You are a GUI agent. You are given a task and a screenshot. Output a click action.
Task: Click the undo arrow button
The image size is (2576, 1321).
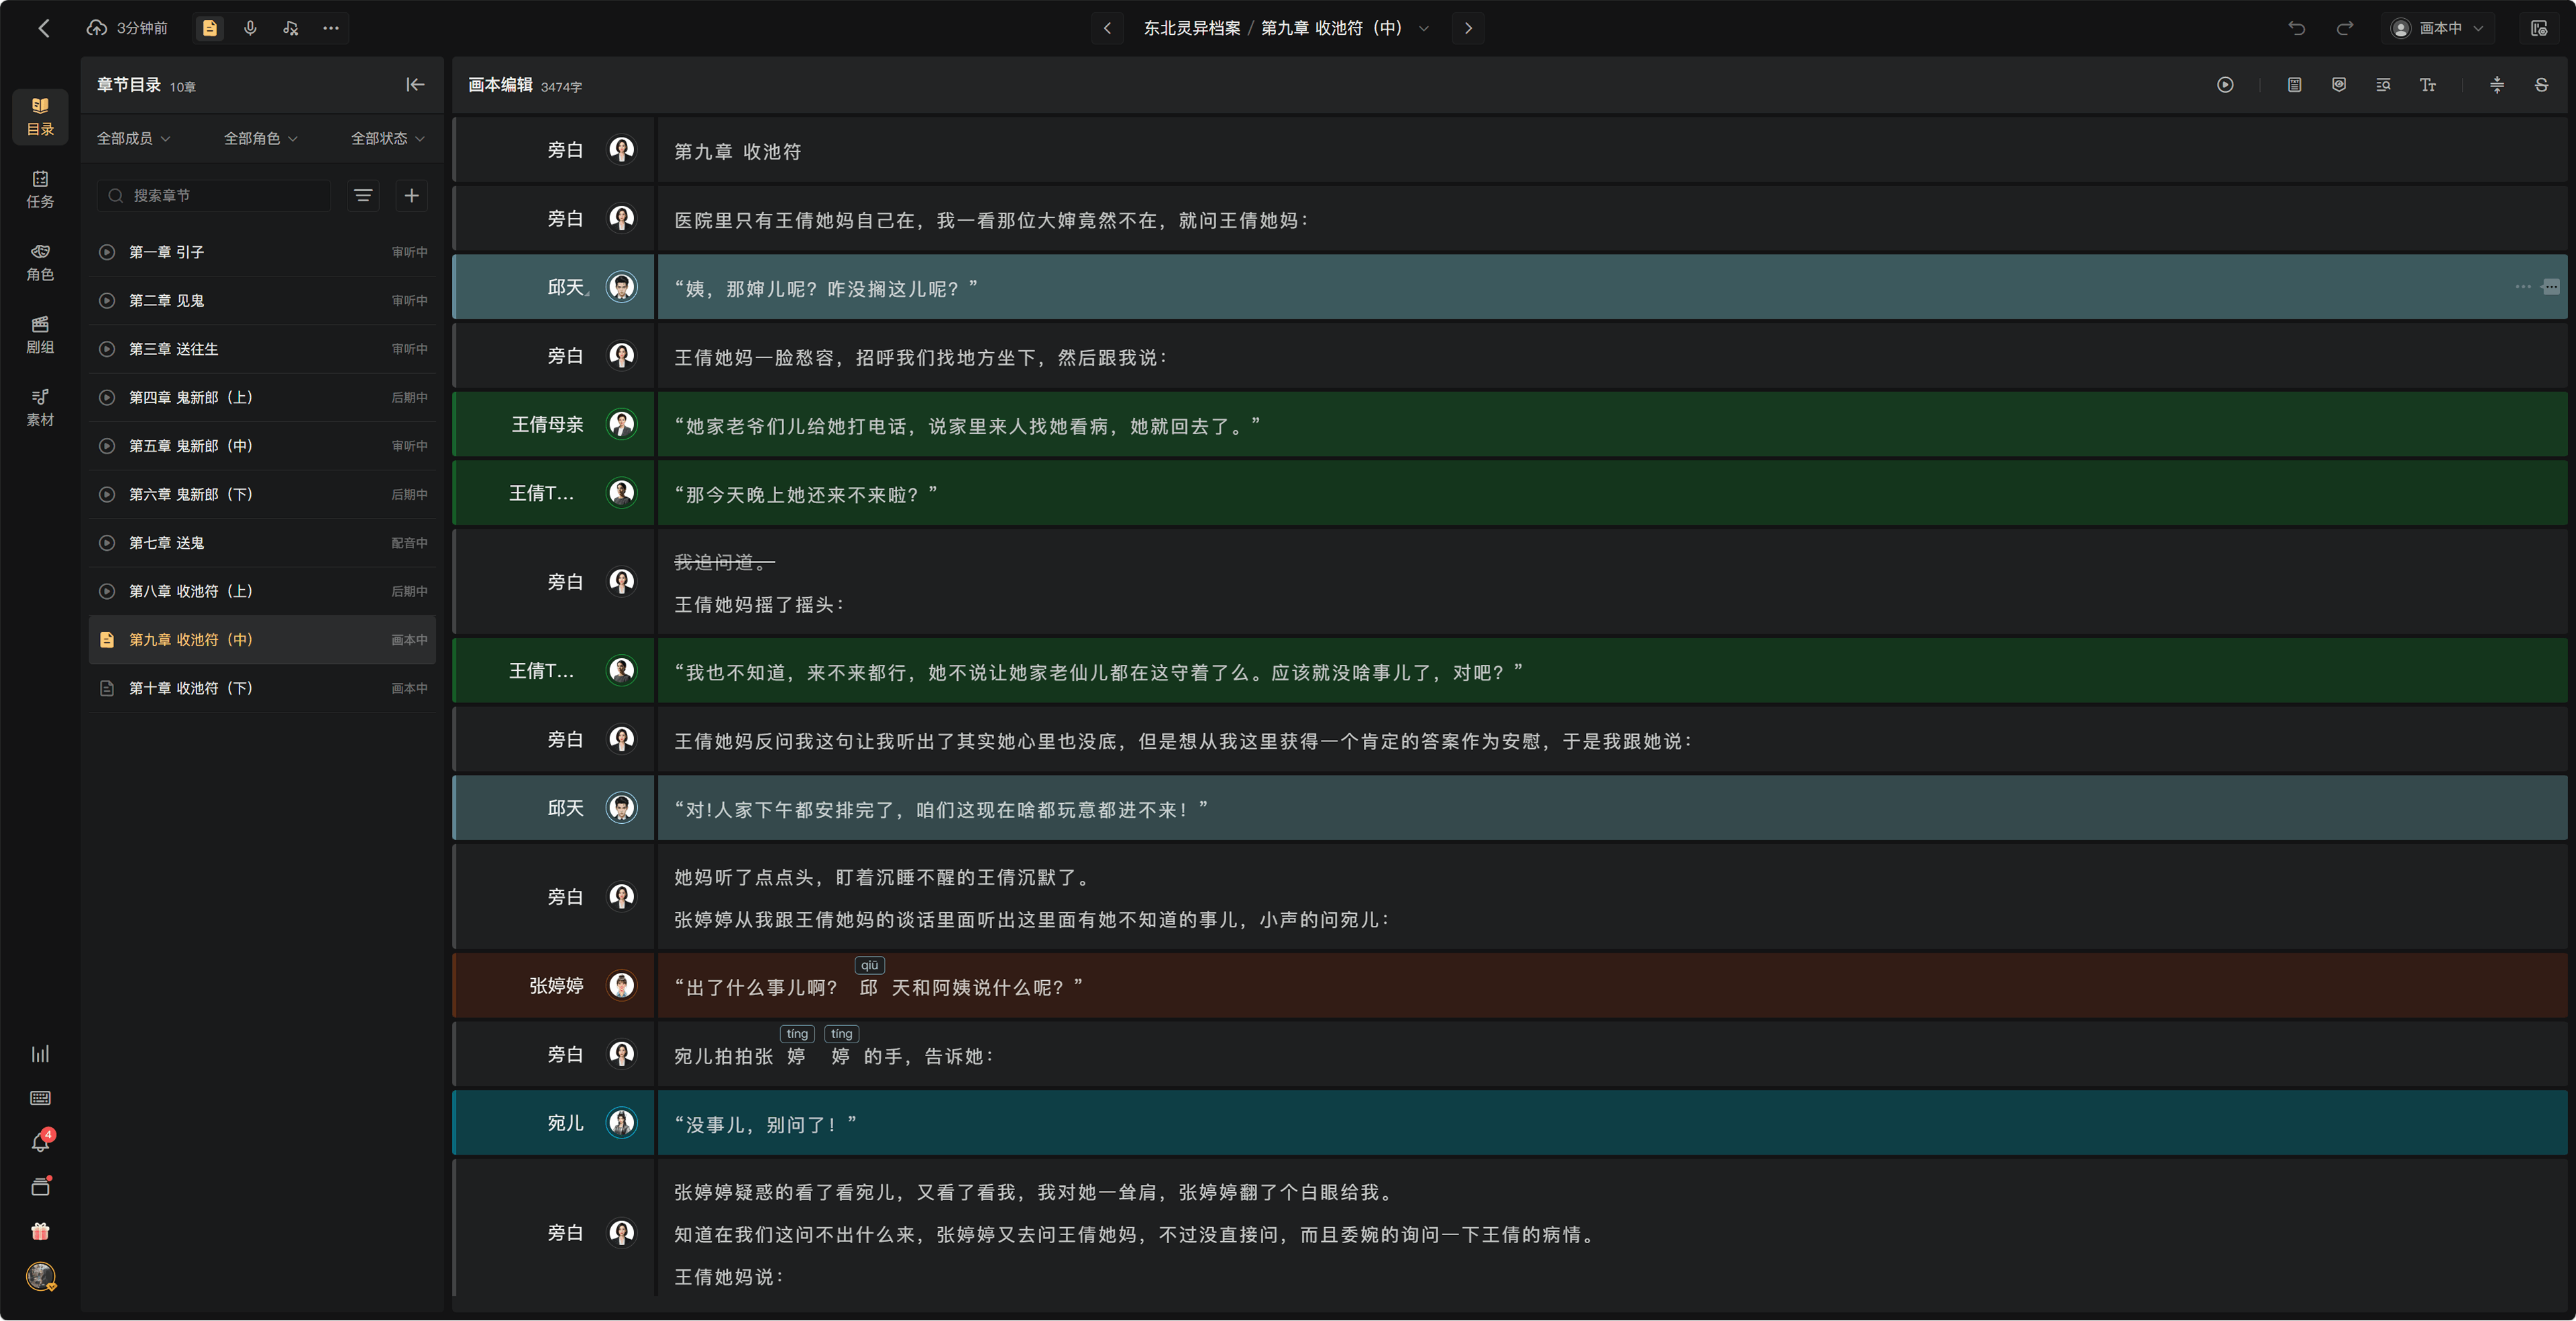point(2297,28)
